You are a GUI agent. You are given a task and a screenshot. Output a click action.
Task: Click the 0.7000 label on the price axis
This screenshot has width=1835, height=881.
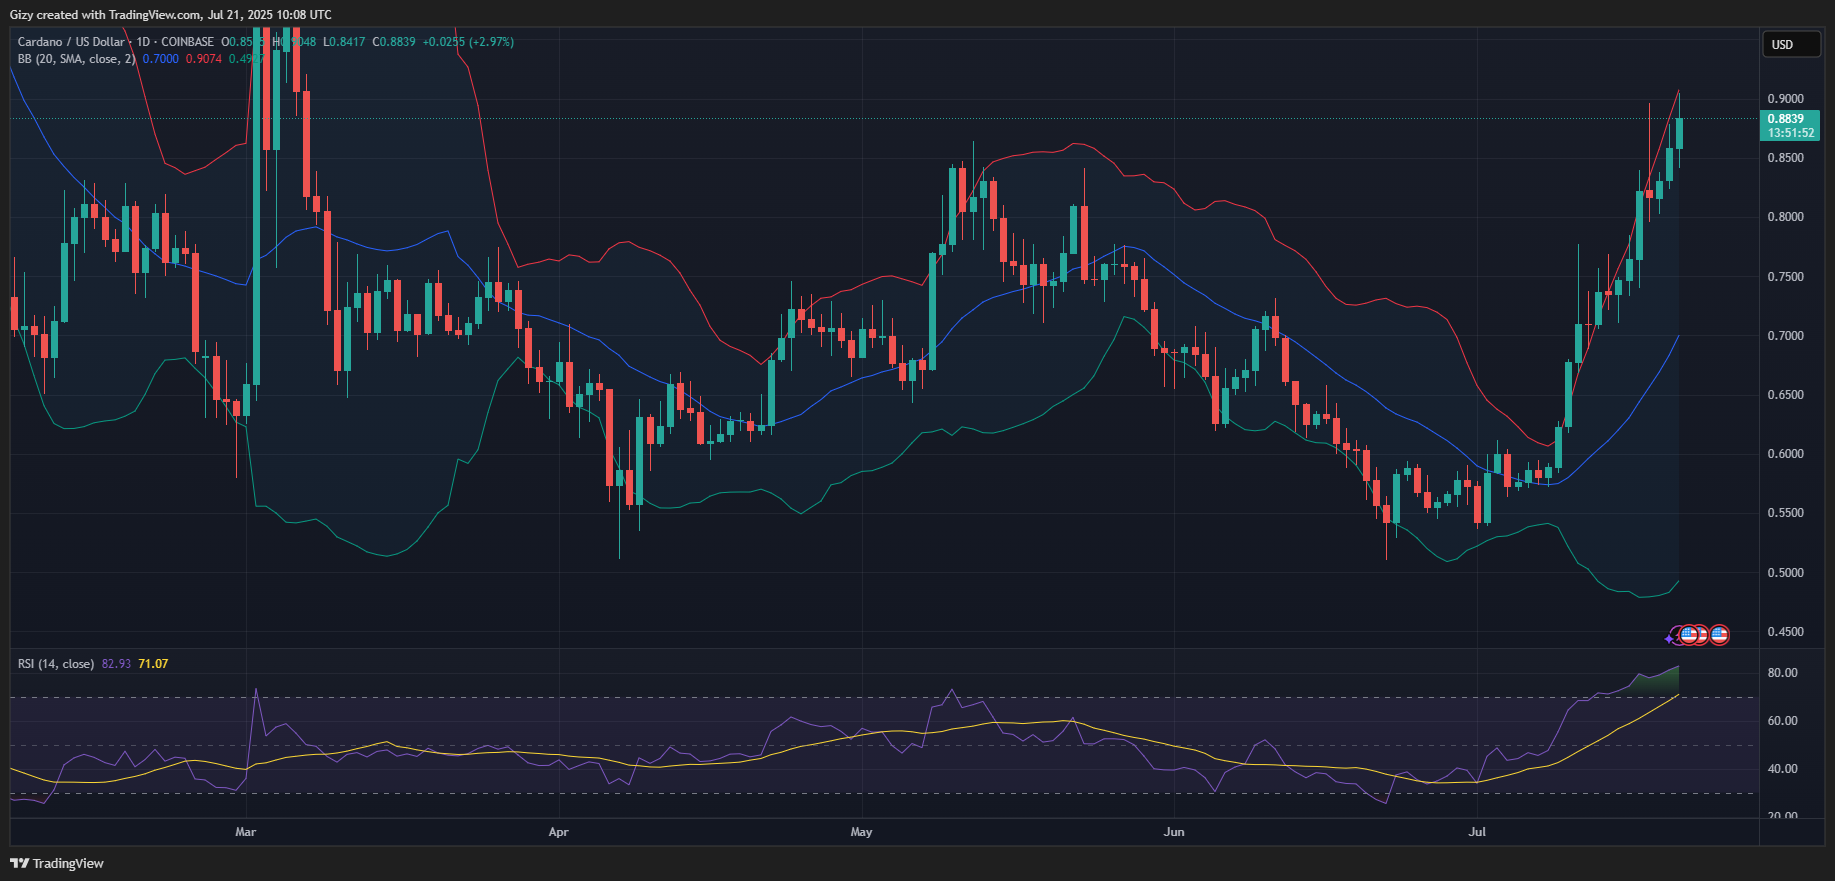click(1786, 336)
